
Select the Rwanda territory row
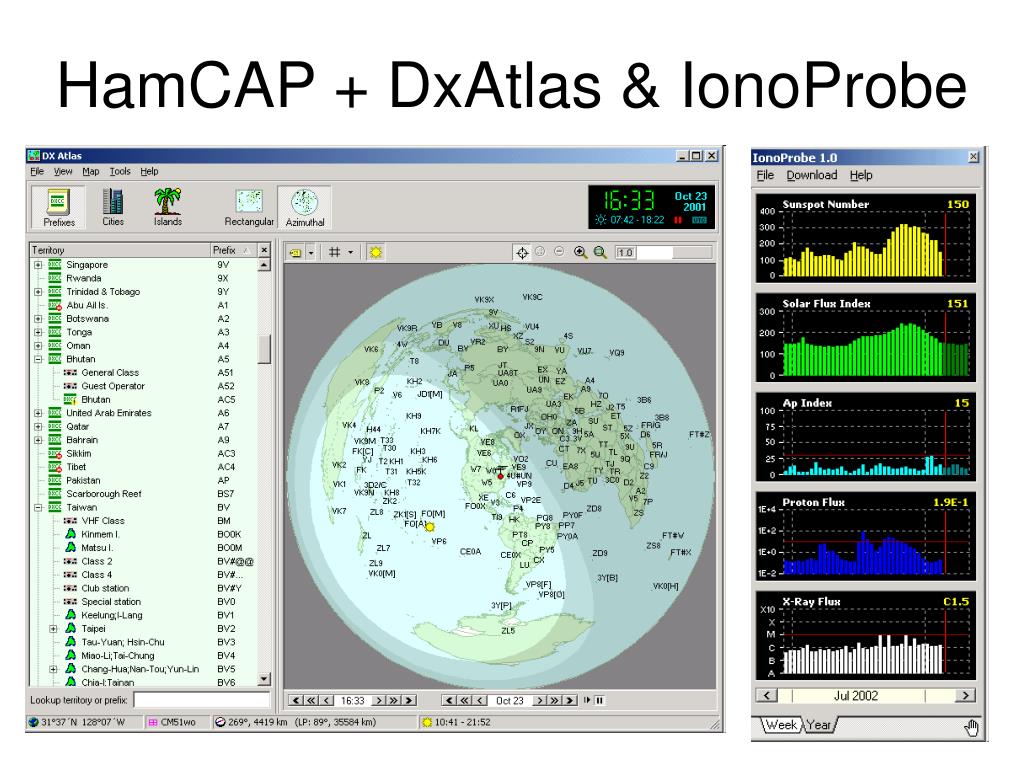(144, 278)
